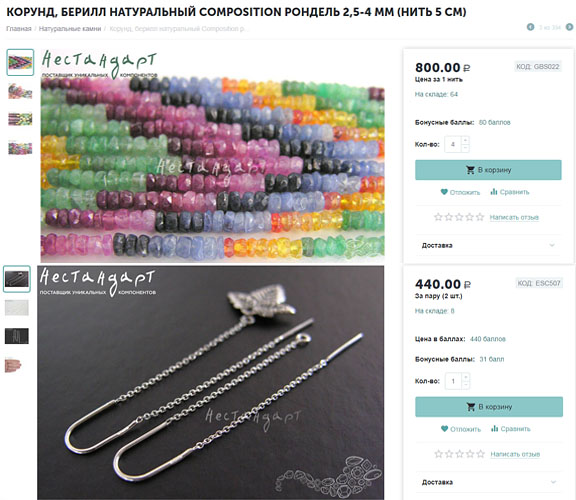
Task: Add beads to cart for 800.00
Action: (x=488, y=170)
